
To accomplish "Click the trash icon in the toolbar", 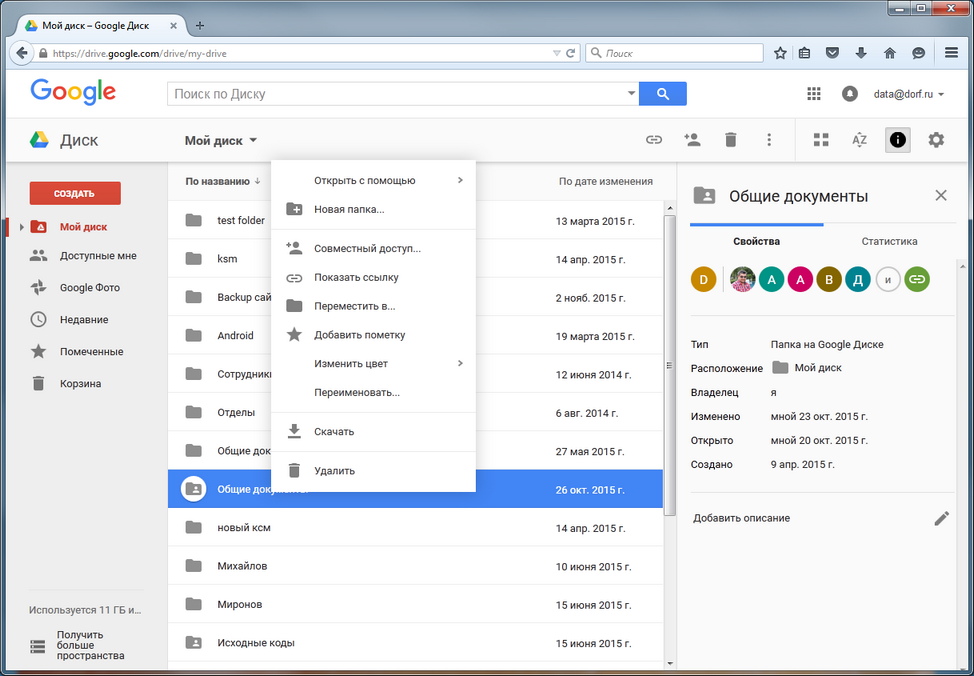I will 730,140.
